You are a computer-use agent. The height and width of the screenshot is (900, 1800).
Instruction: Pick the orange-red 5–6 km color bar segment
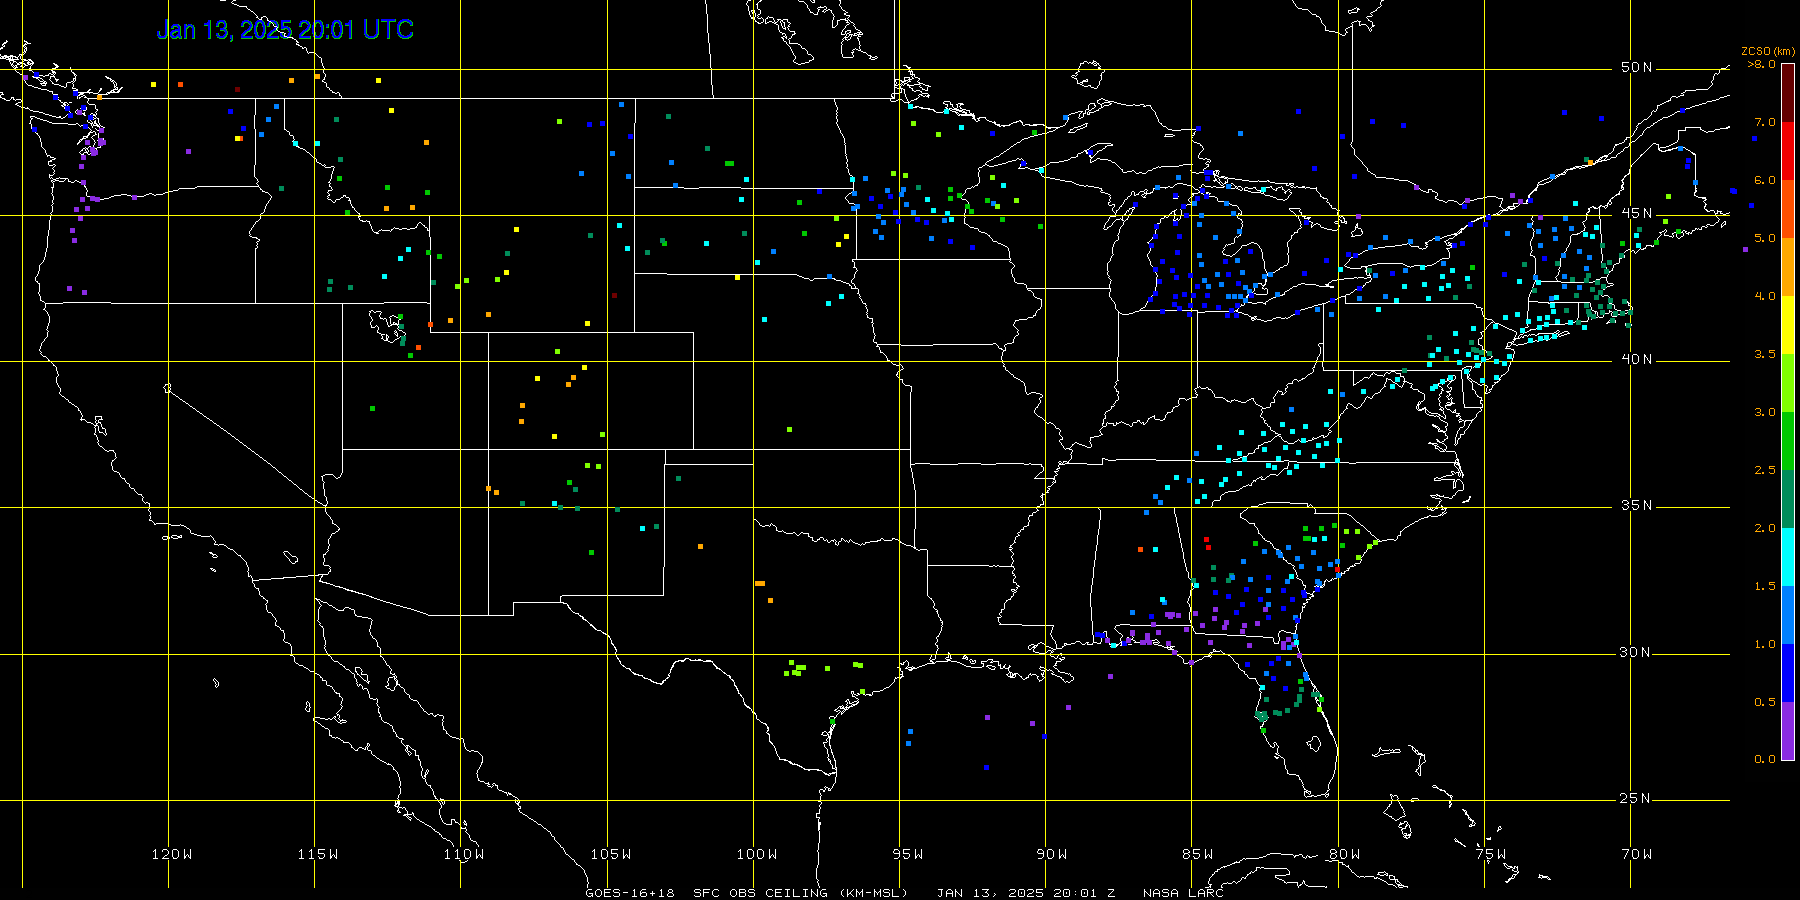click(1788, 209)
